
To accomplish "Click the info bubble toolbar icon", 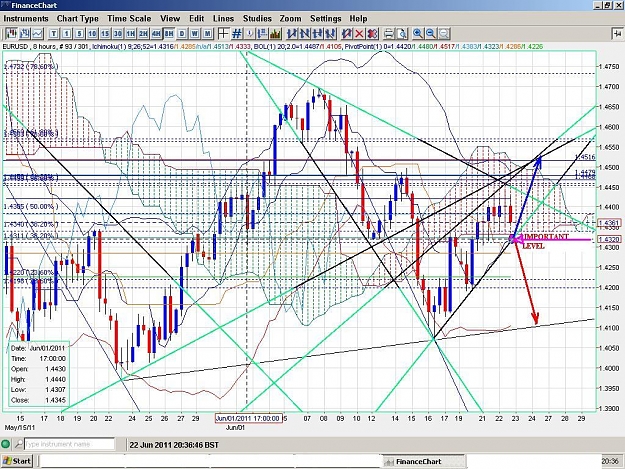I will [x=250, y=33].
